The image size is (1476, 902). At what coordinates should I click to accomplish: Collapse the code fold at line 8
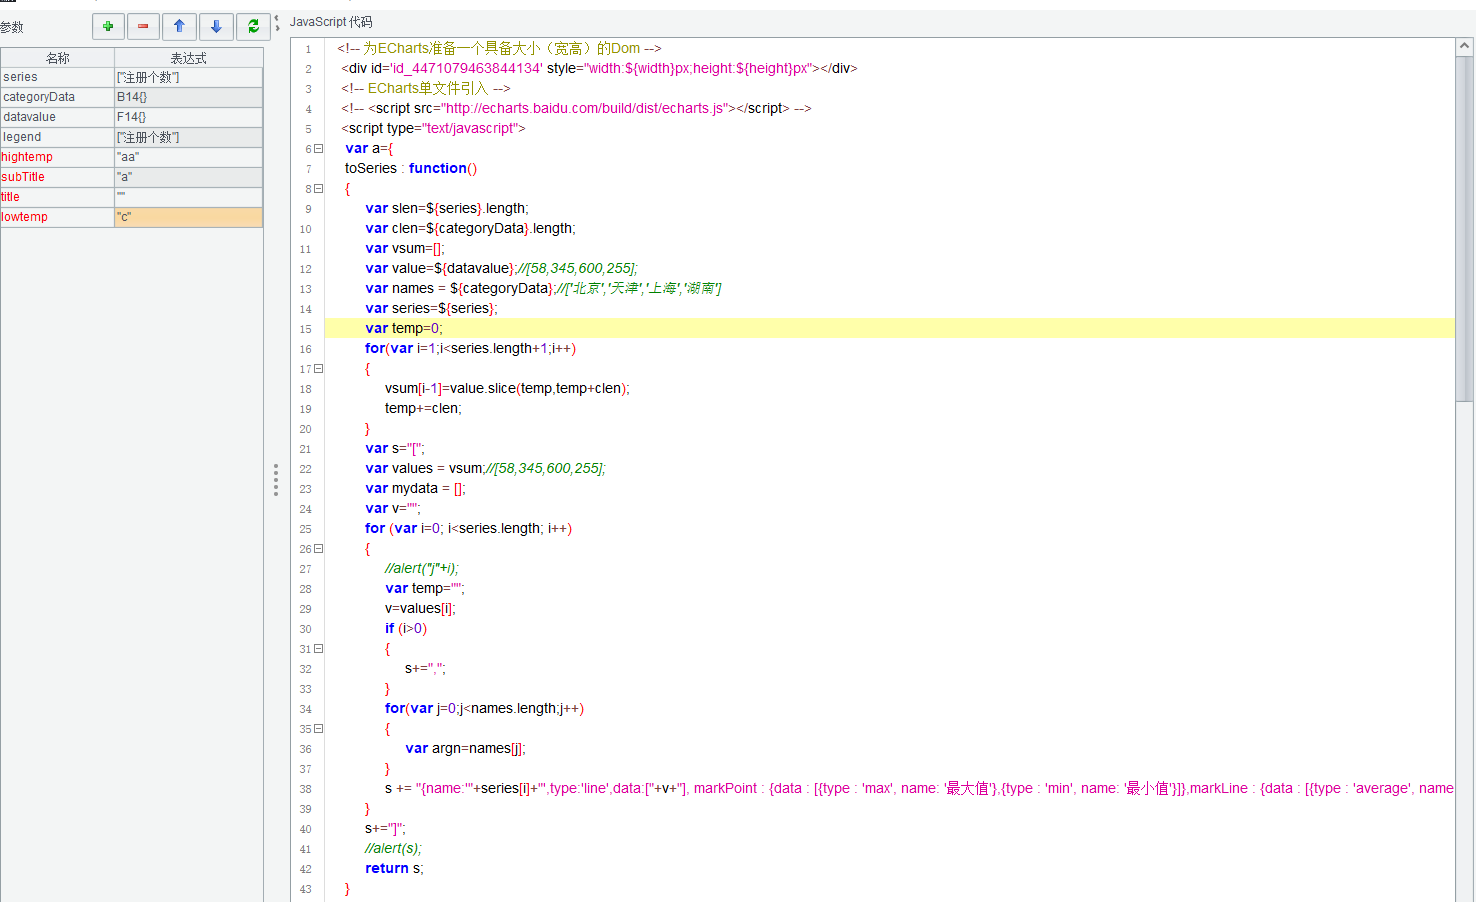coord(319,188)
